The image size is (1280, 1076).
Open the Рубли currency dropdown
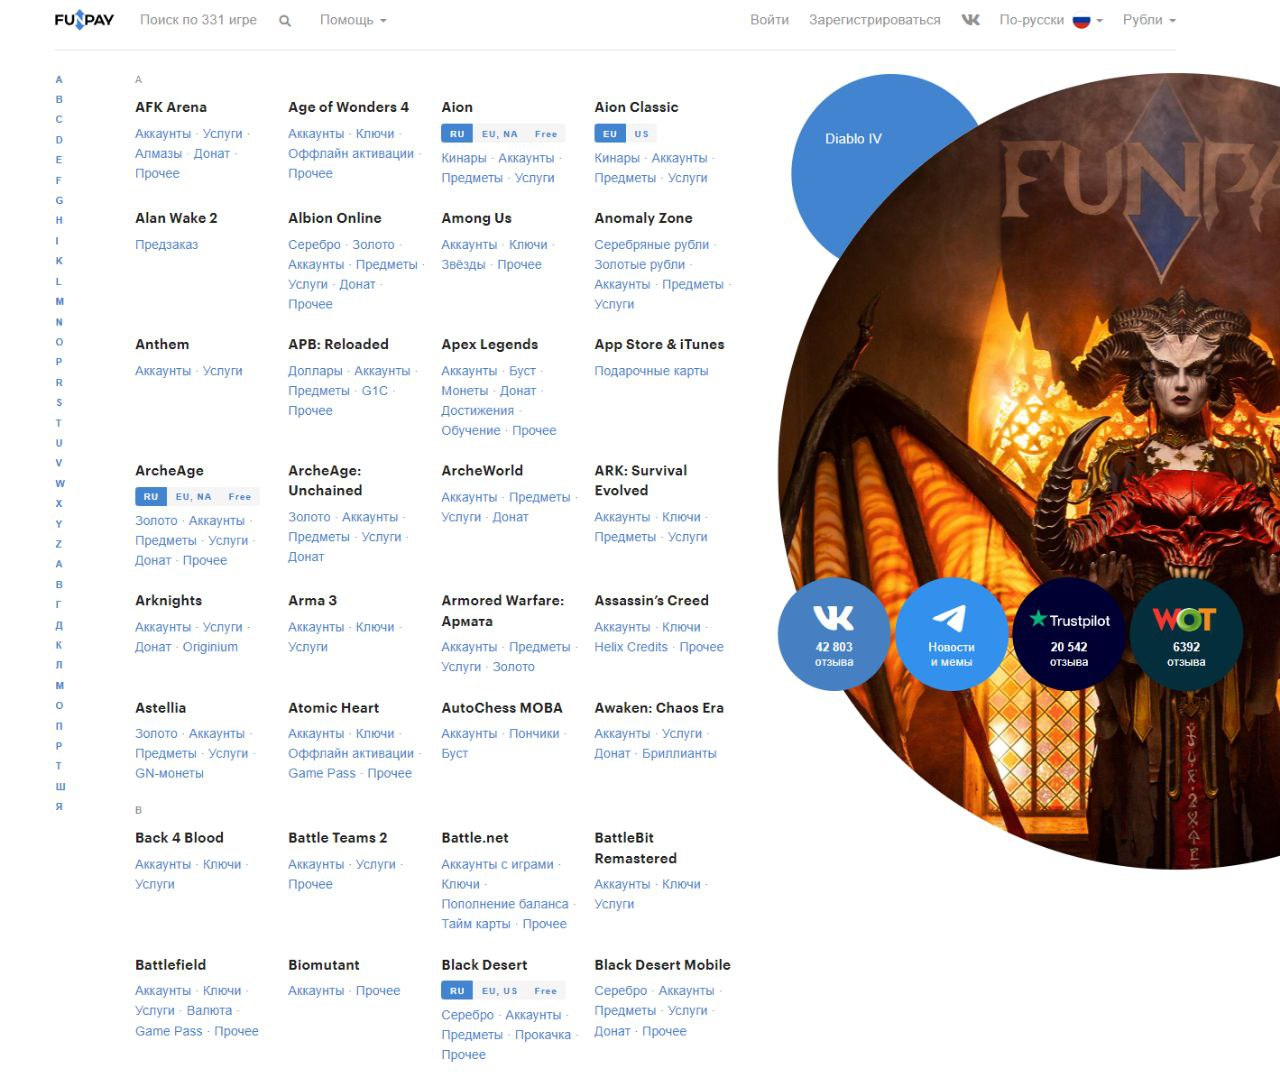(x=1149, y=20)
